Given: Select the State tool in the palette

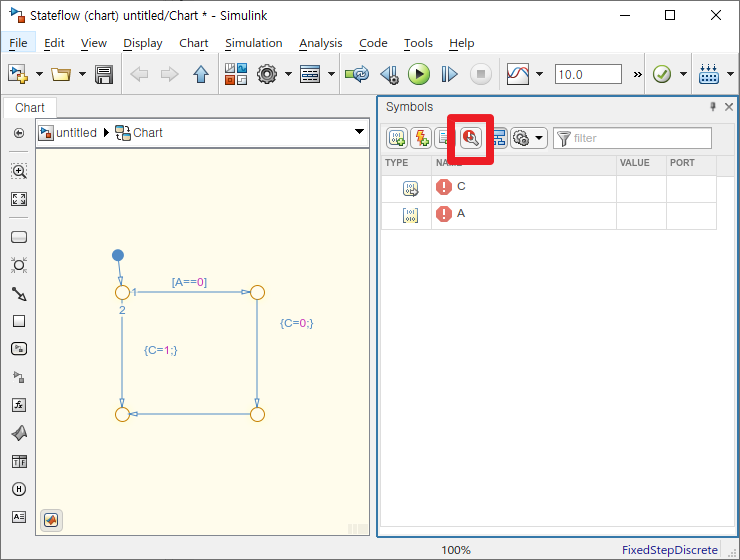Looking at the screenshot, I should point(19,237).
